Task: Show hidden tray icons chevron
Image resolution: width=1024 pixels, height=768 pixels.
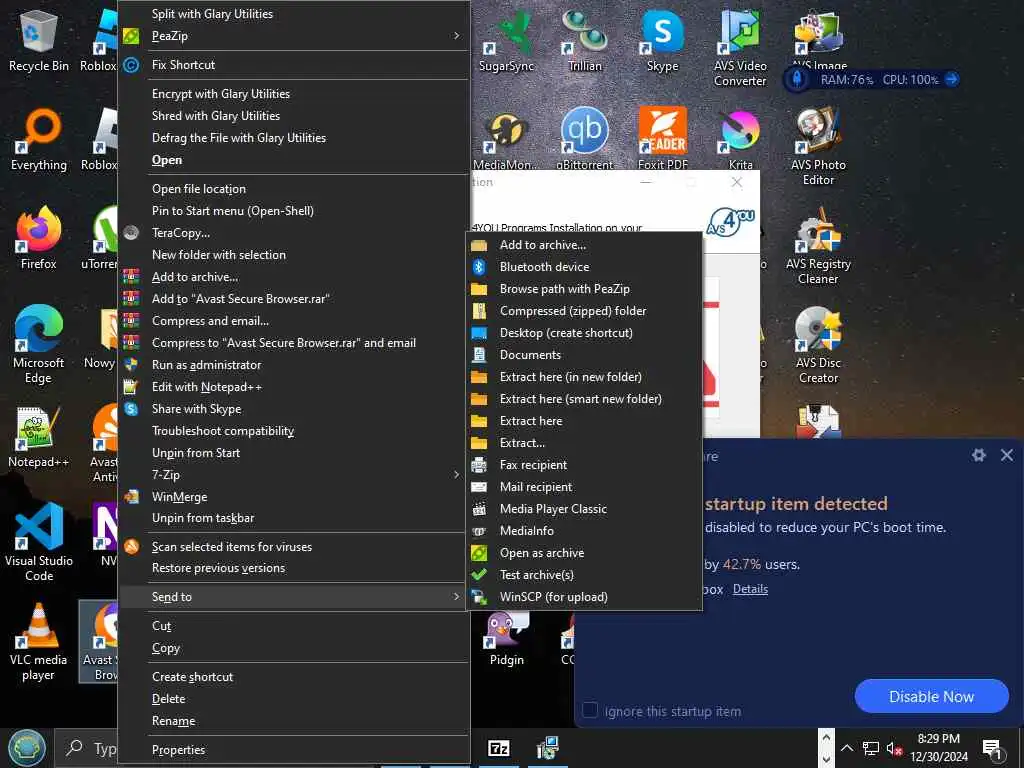Action: [846, 748]
